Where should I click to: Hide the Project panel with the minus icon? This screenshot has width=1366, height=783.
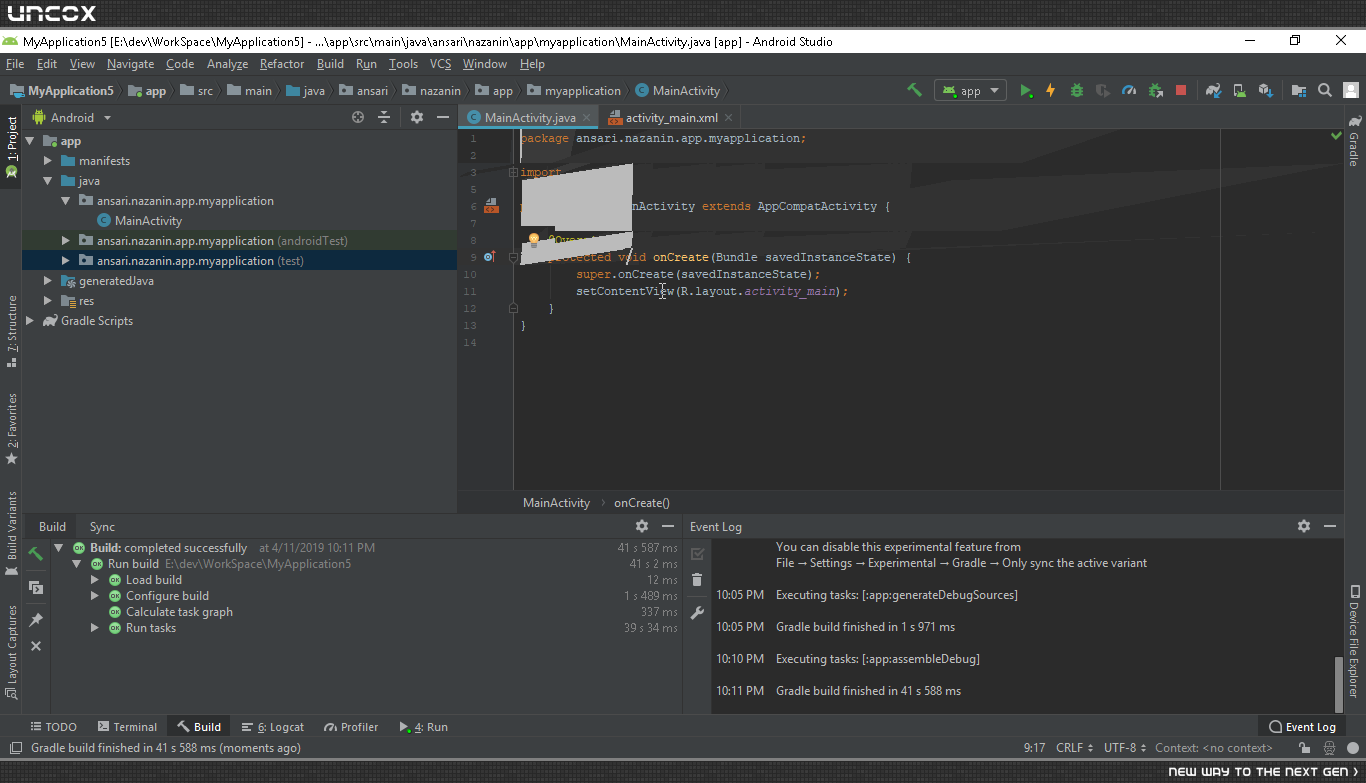(x=443, y=117)
